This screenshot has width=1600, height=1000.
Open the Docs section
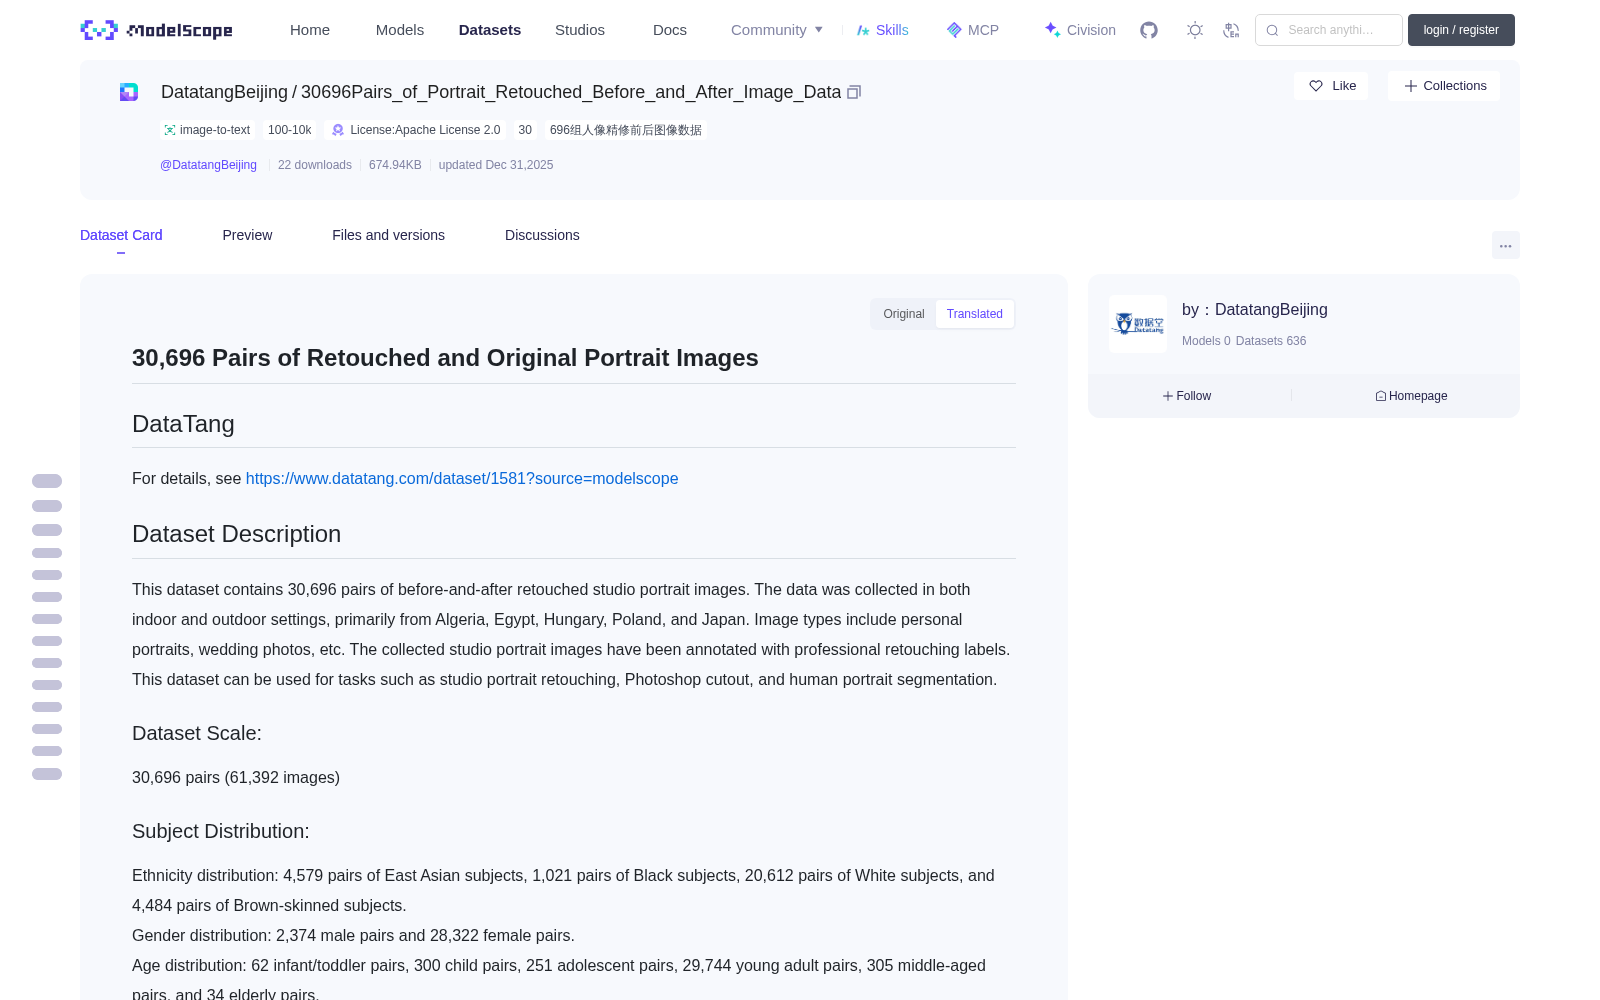(x=670, y=30)
